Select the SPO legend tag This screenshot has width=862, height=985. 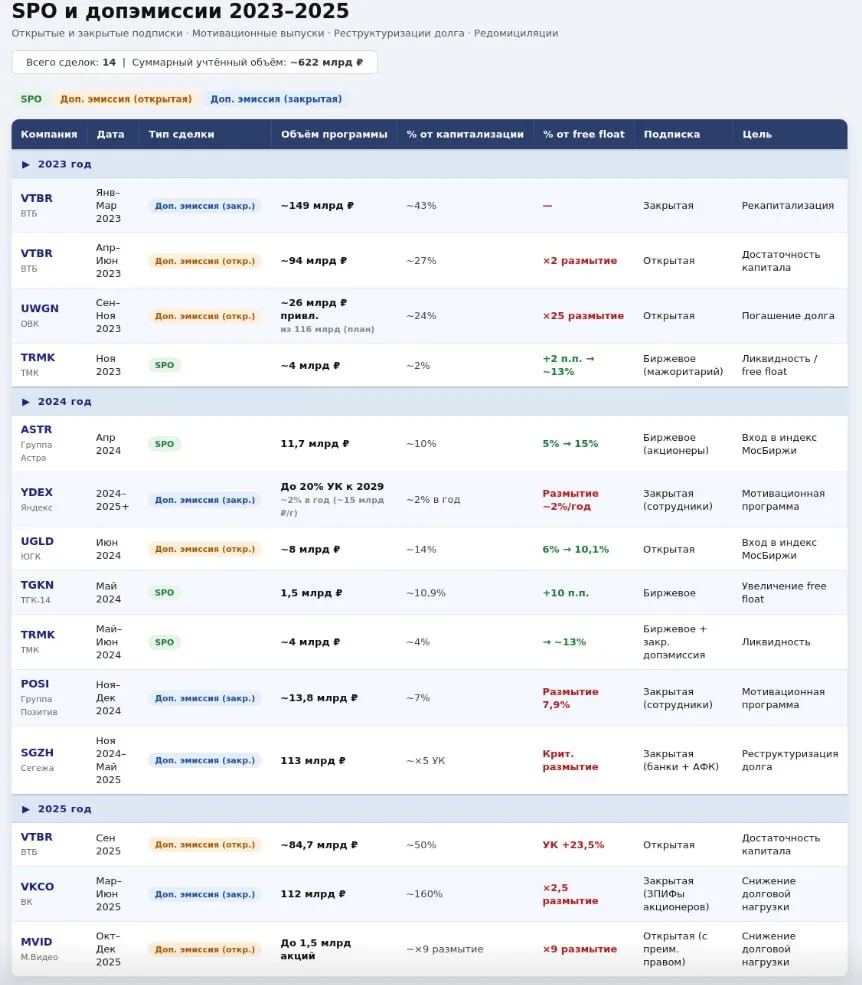(31, 99)
